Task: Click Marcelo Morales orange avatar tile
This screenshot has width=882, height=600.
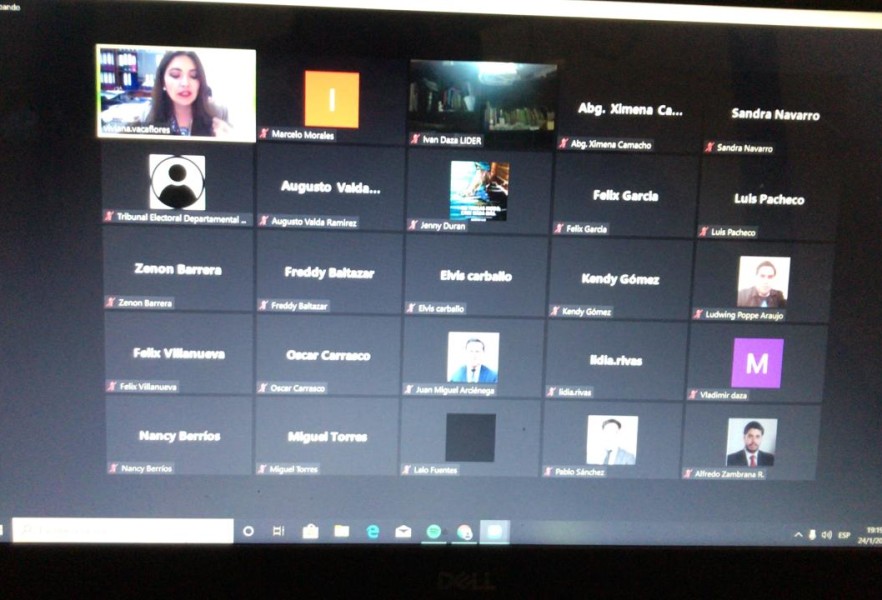Action: [331, 100]
